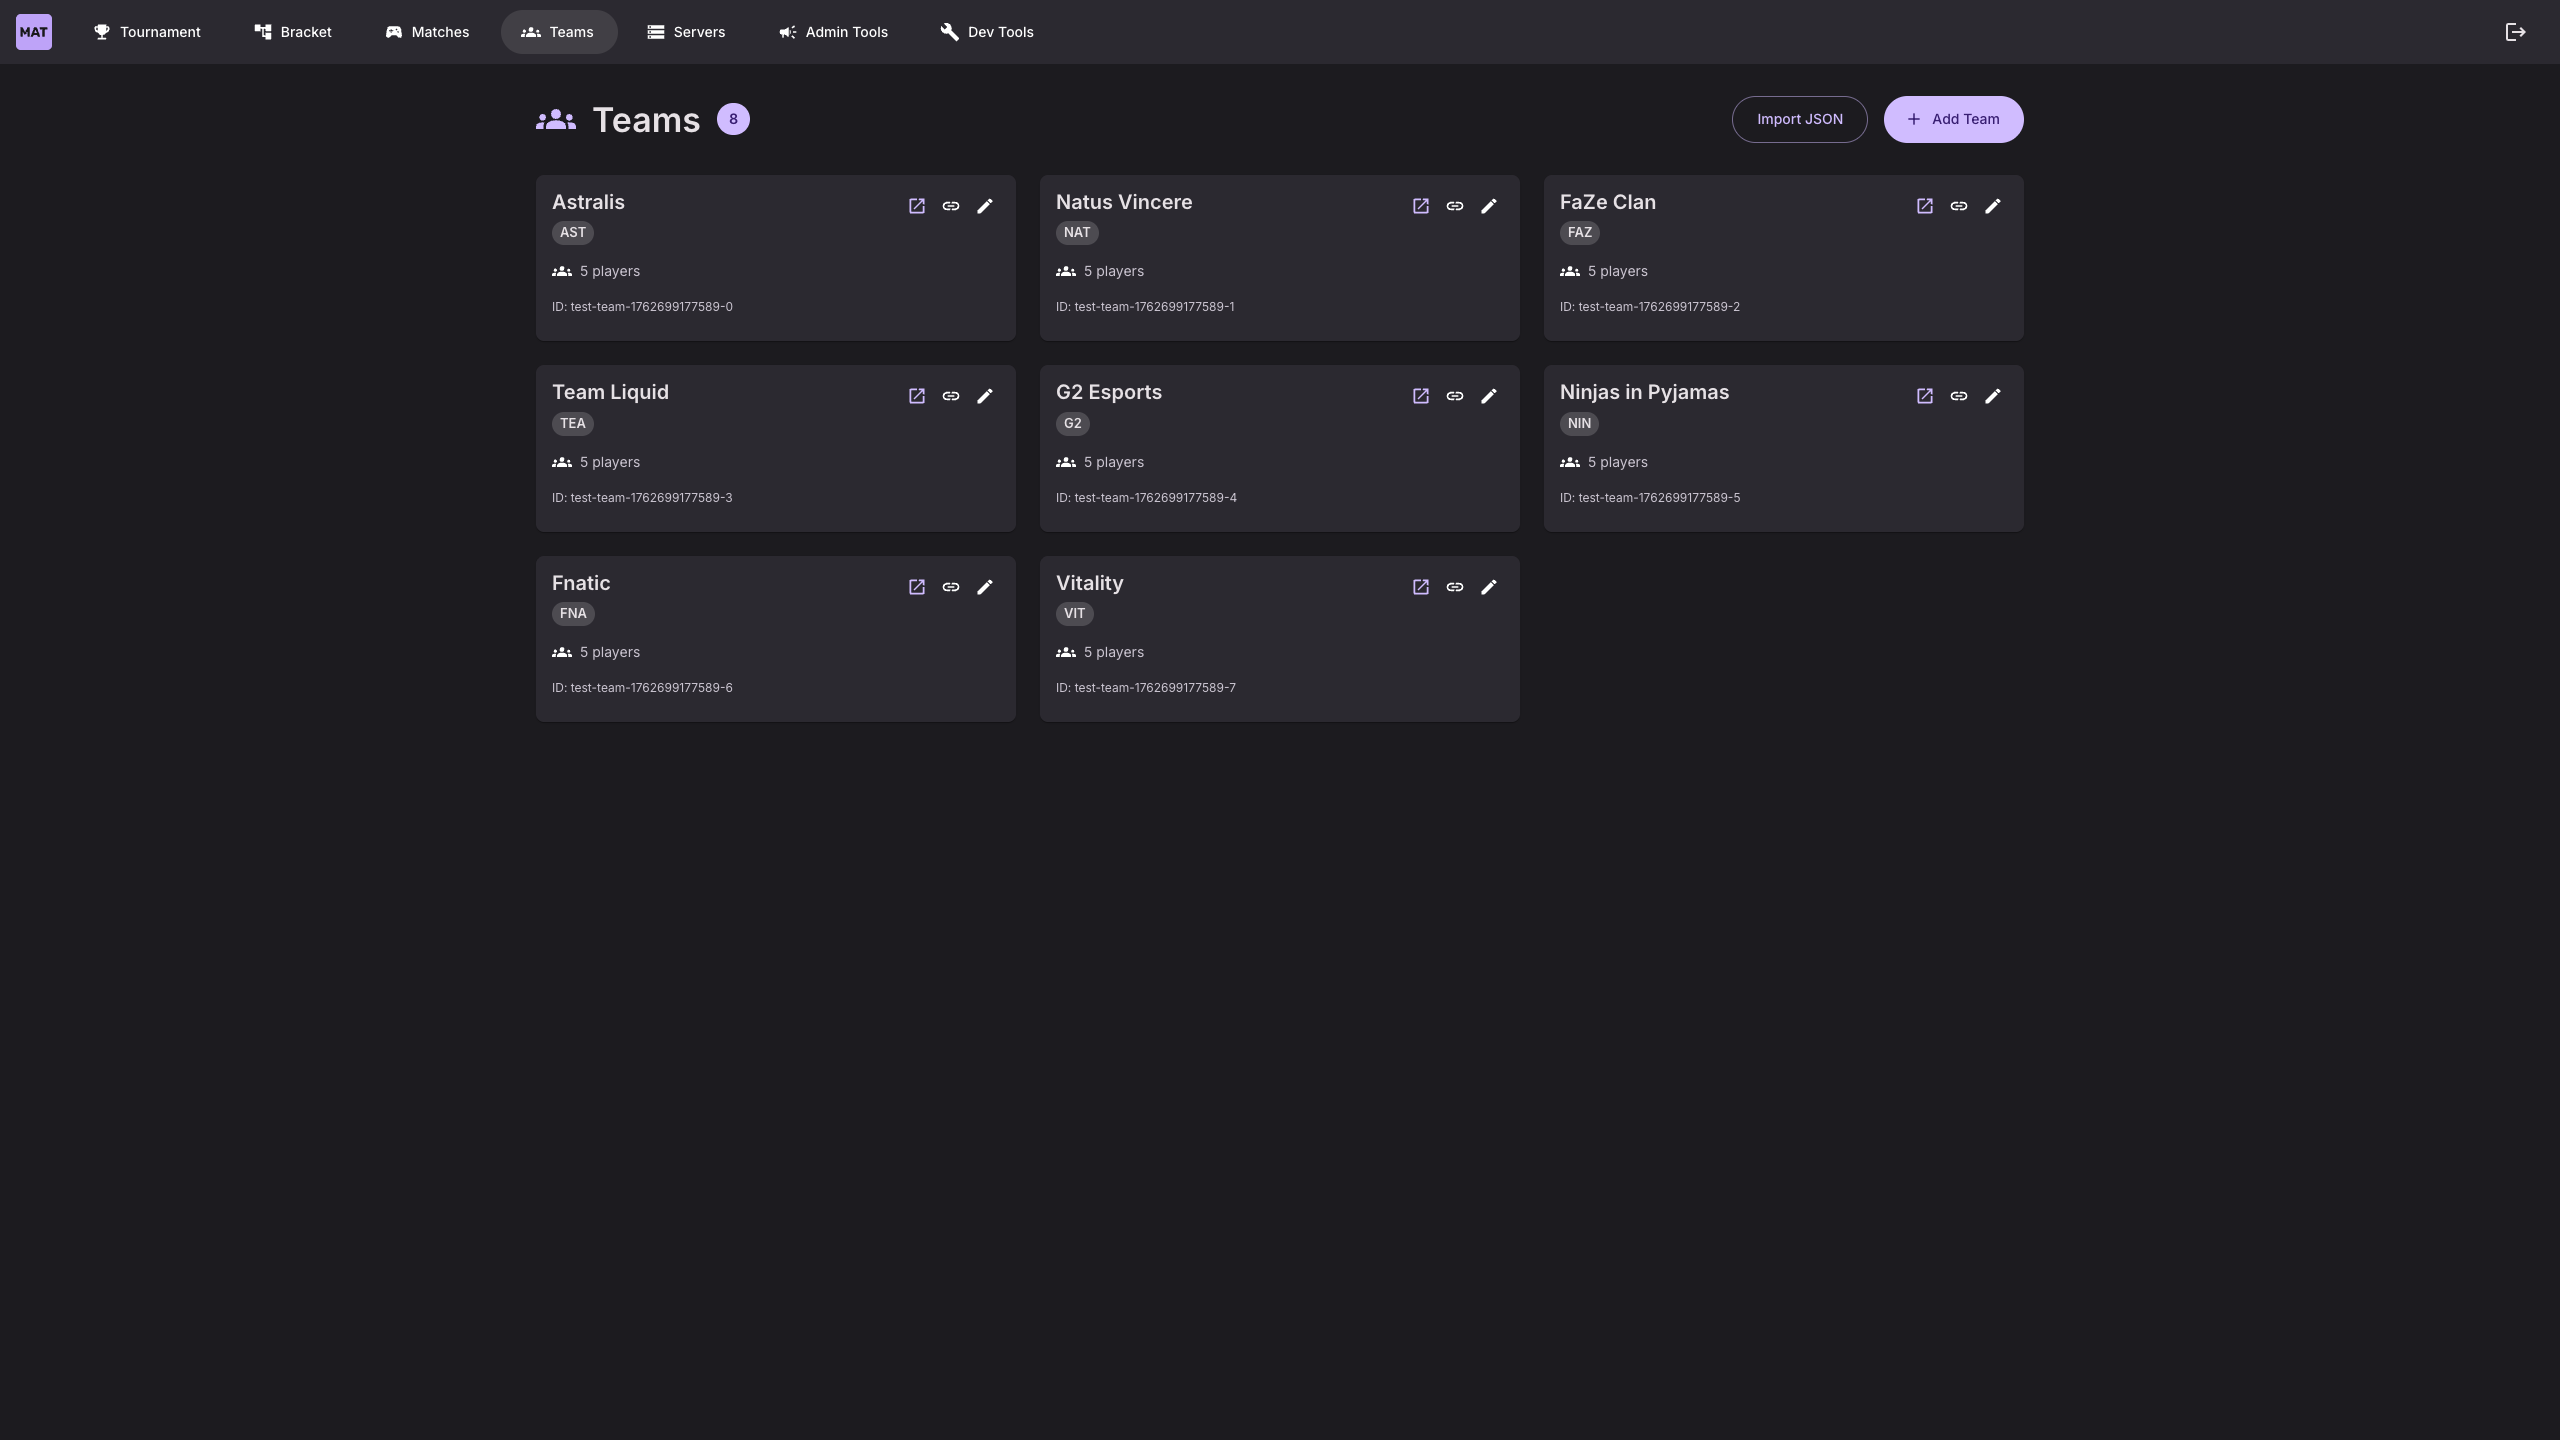2560x1440 pixels.
Task: Navigate to Servers section
Action: 686,32
